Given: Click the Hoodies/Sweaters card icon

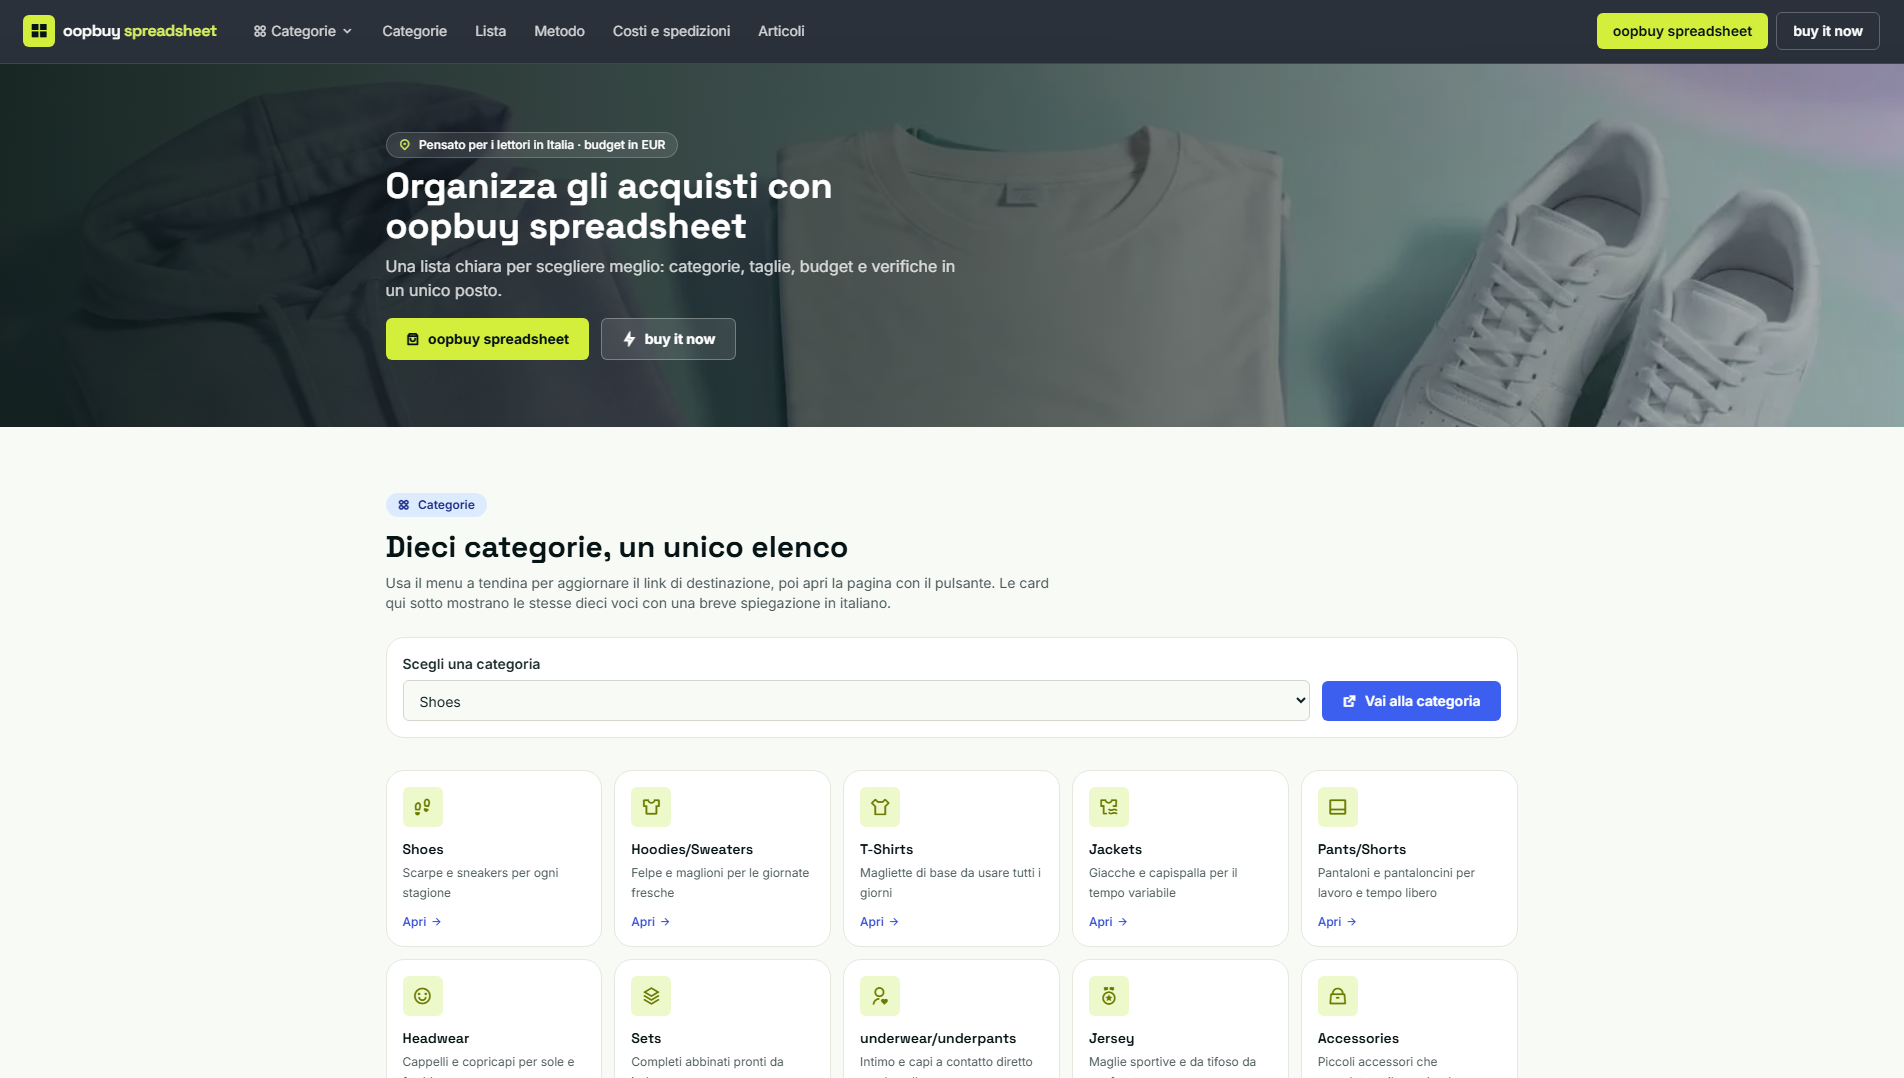Looking at the screenshot, I should tap(651, 807).
